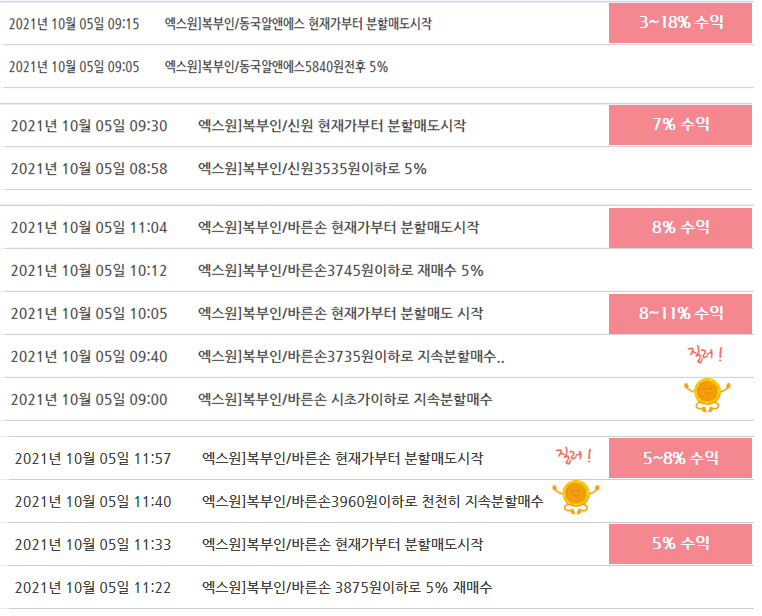Open the 신원3535원이하로 5% message

312,169
